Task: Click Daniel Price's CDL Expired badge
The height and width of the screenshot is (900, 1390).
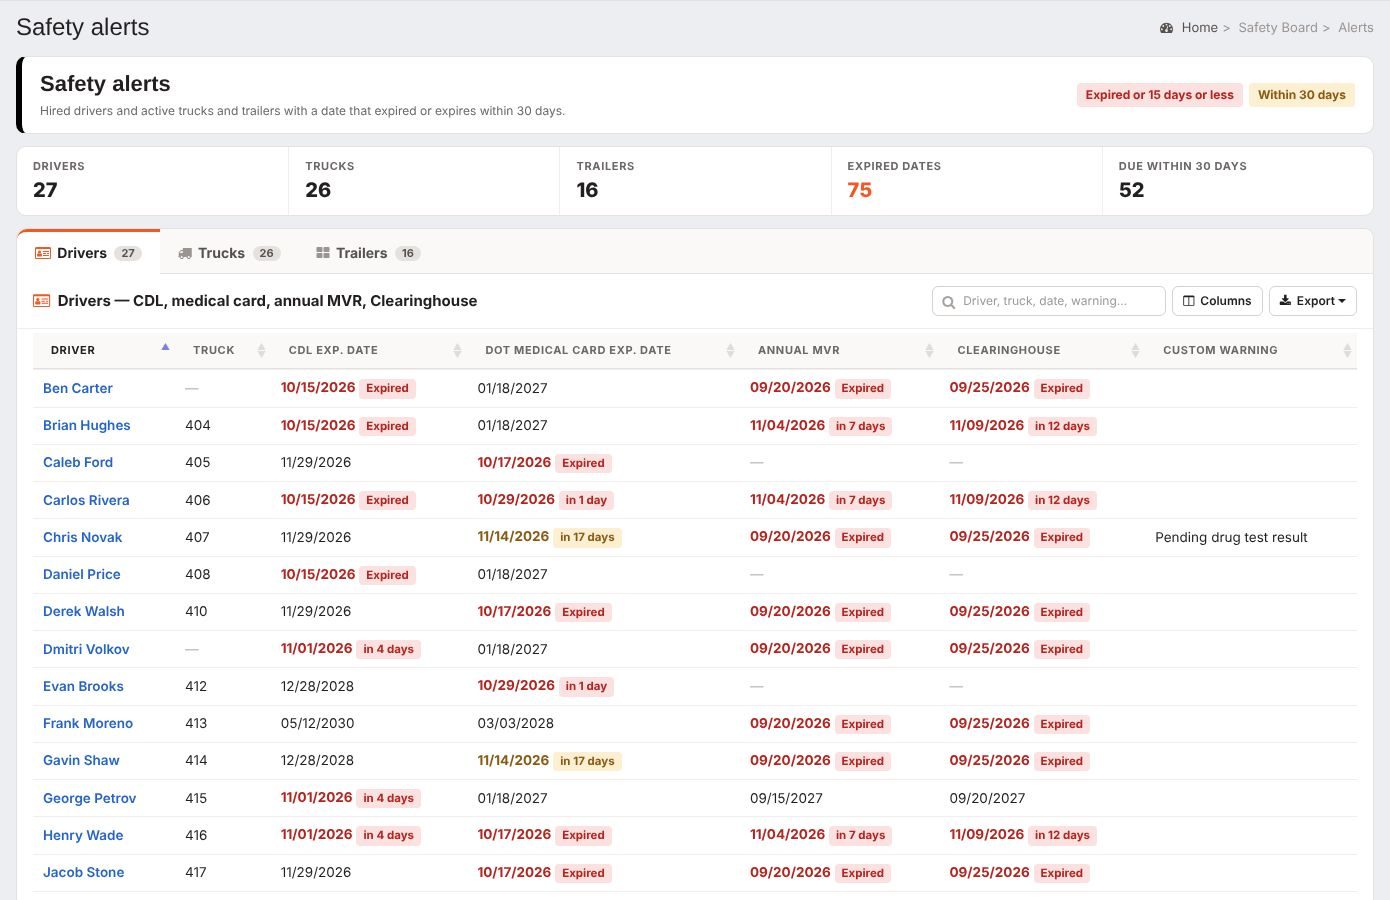Action: coord(387,575)
